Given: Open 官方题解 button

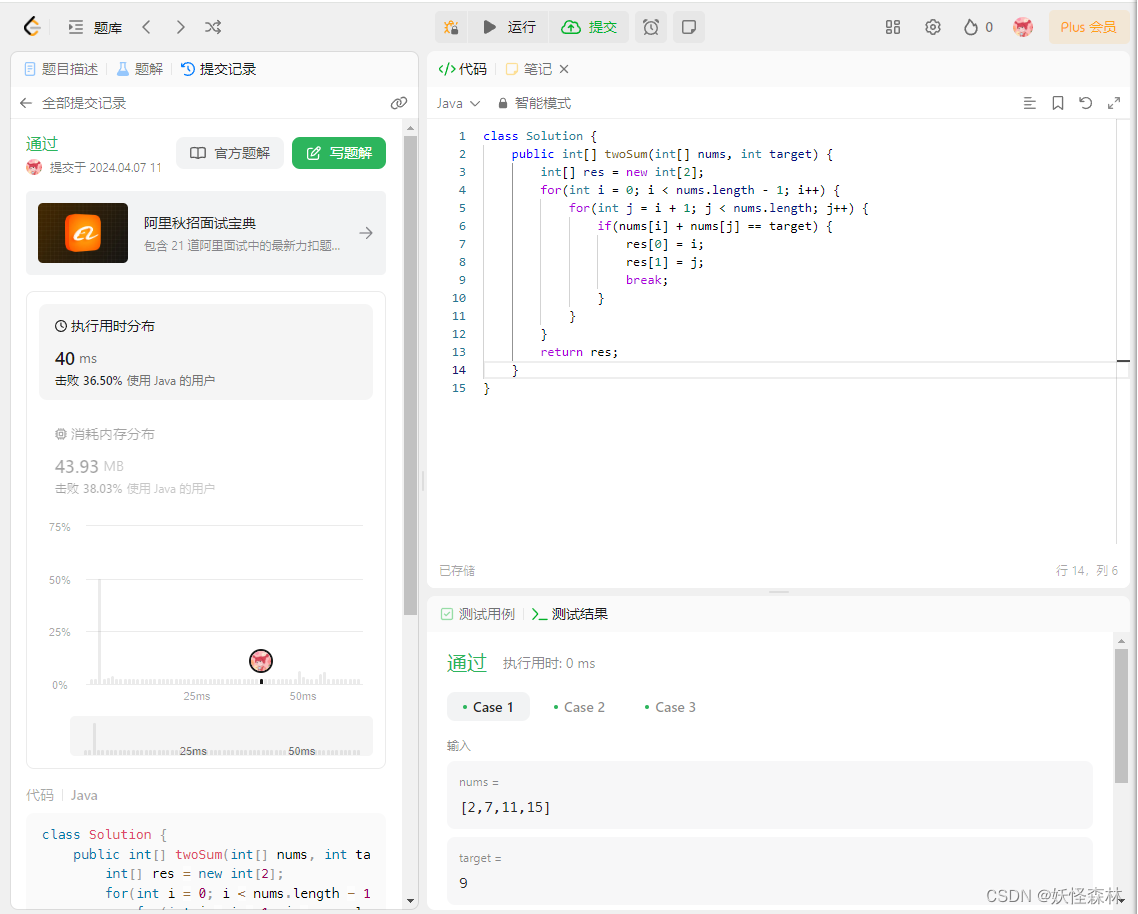Looking at the screenshot, I should (230, 153).
